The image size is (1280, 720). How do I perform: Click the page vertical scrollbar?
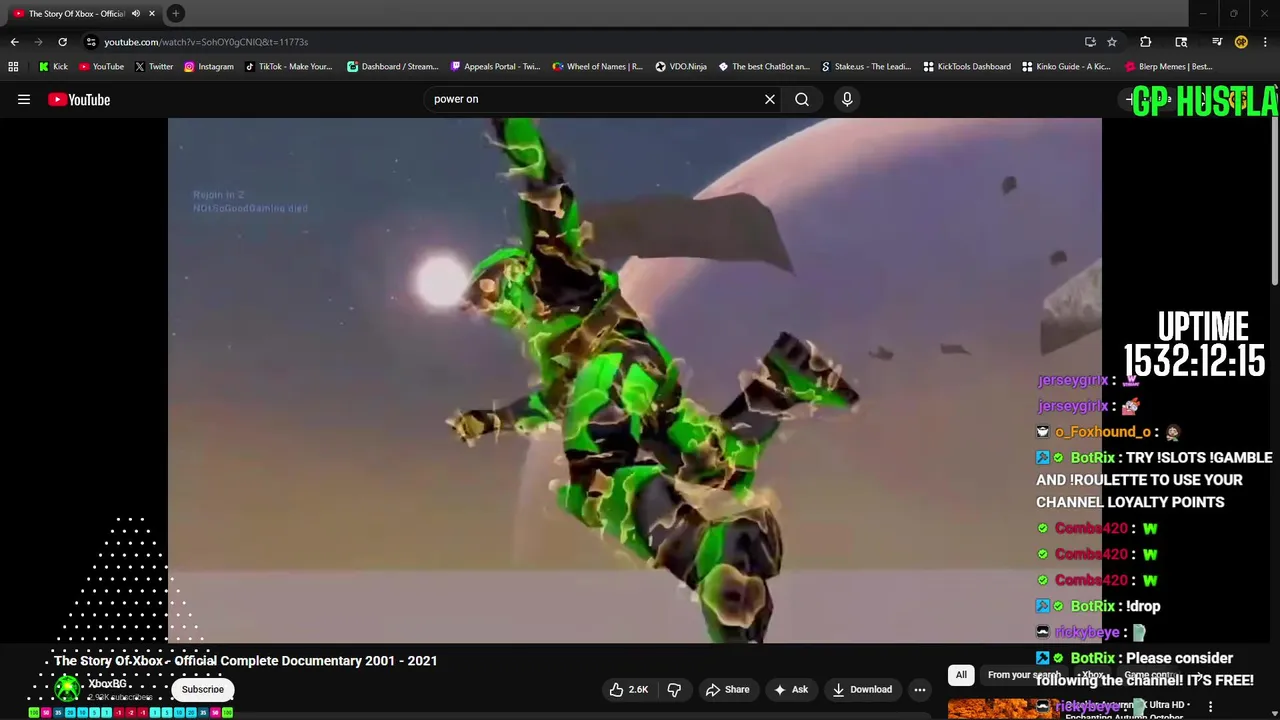click(x=1275, y=200)
